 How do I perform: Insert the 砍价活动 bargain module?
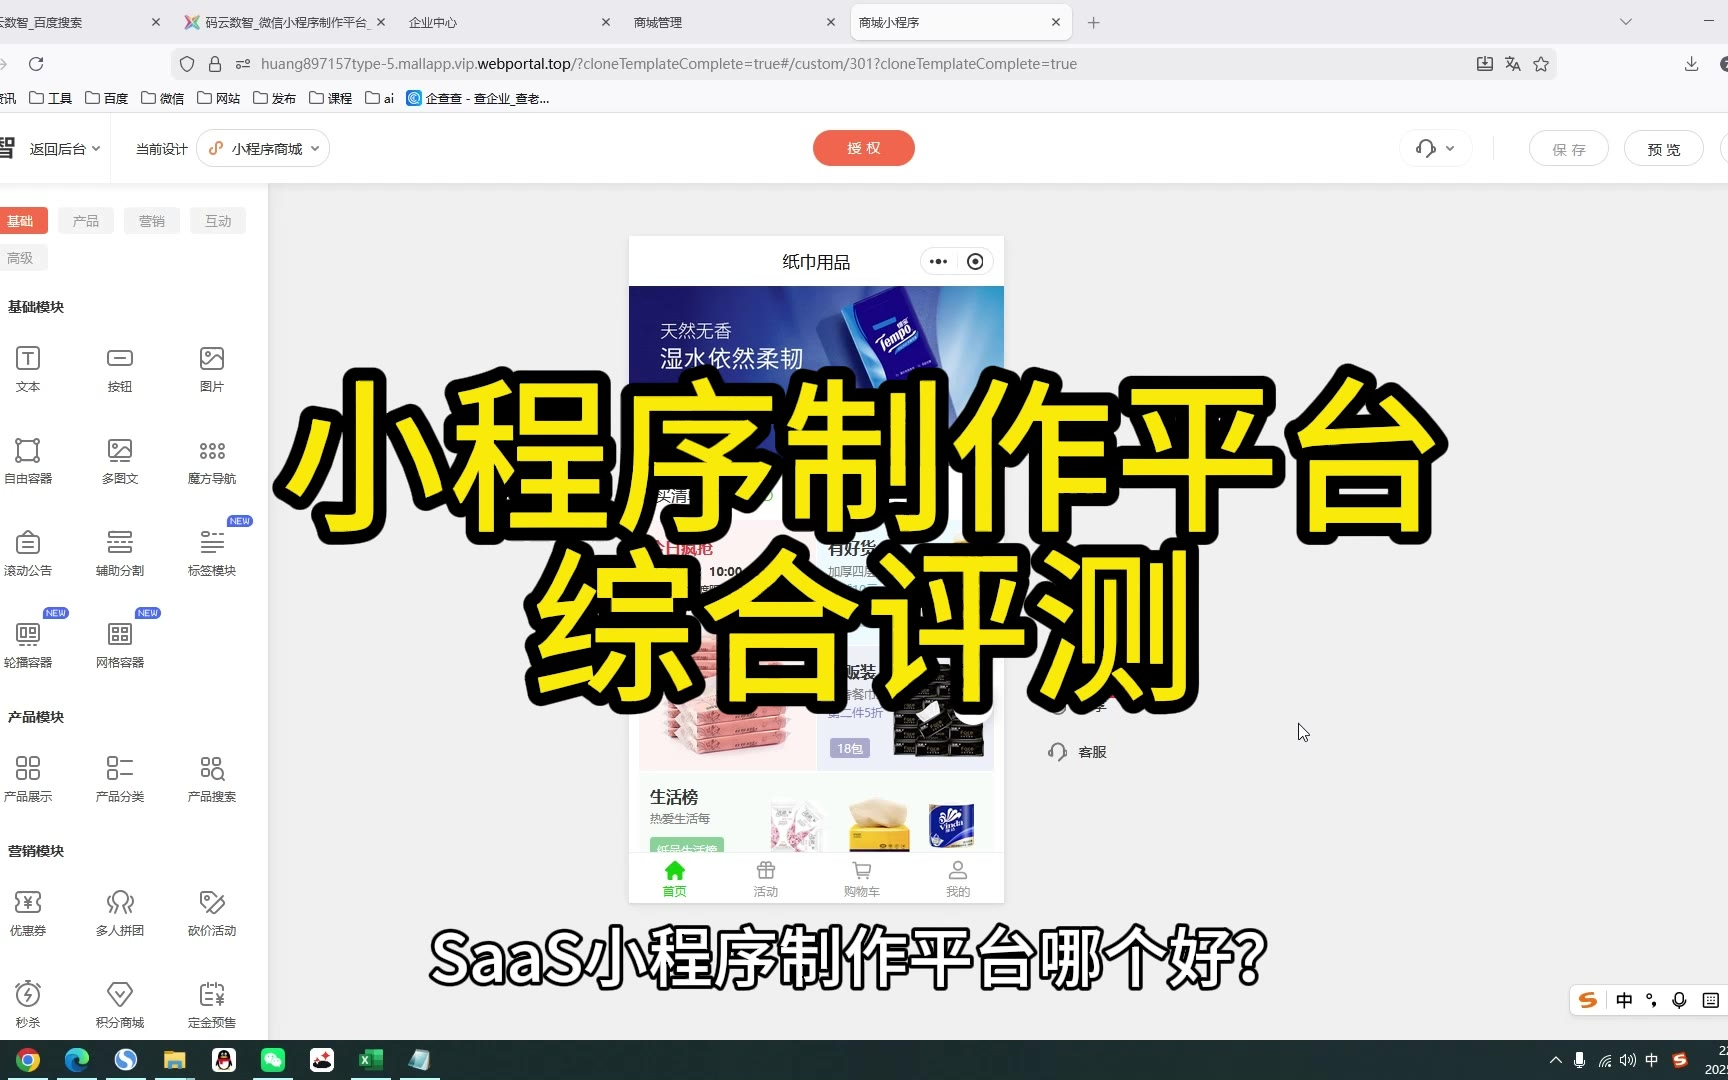(212, 913)
